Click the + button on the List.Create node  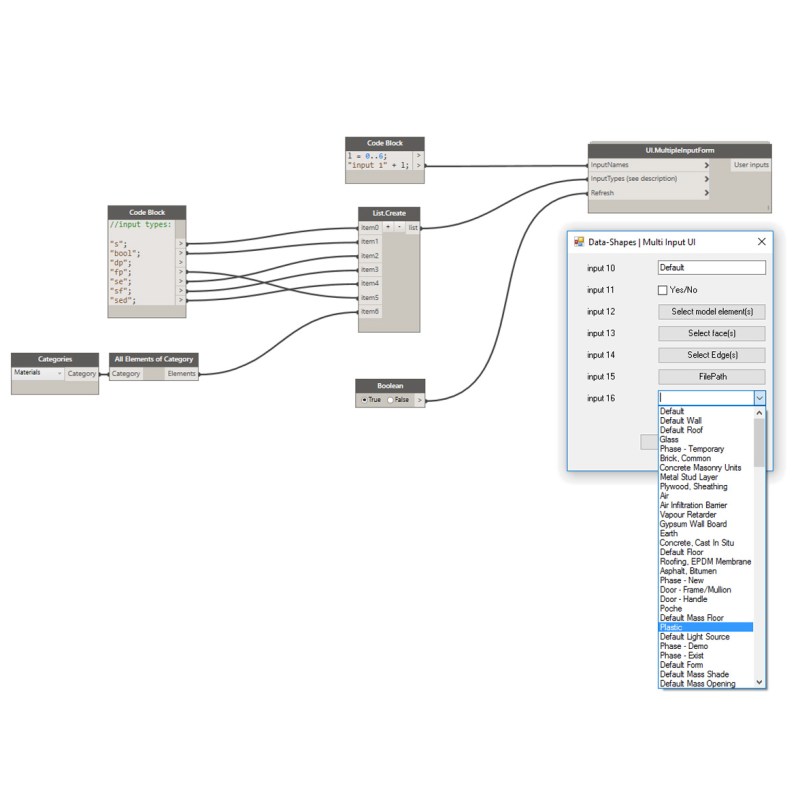[x=388, y=227]
